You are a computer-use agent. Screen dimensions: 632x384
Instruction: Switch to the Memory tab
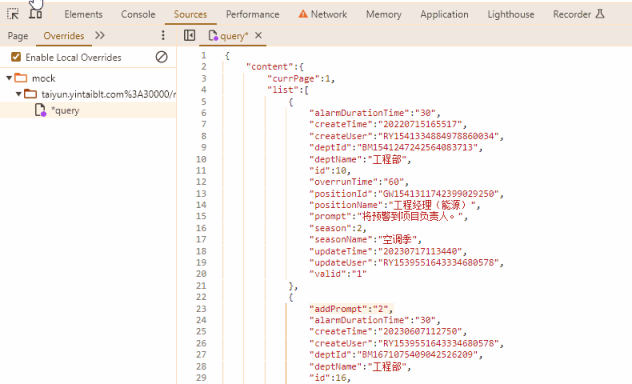[384, 15]
